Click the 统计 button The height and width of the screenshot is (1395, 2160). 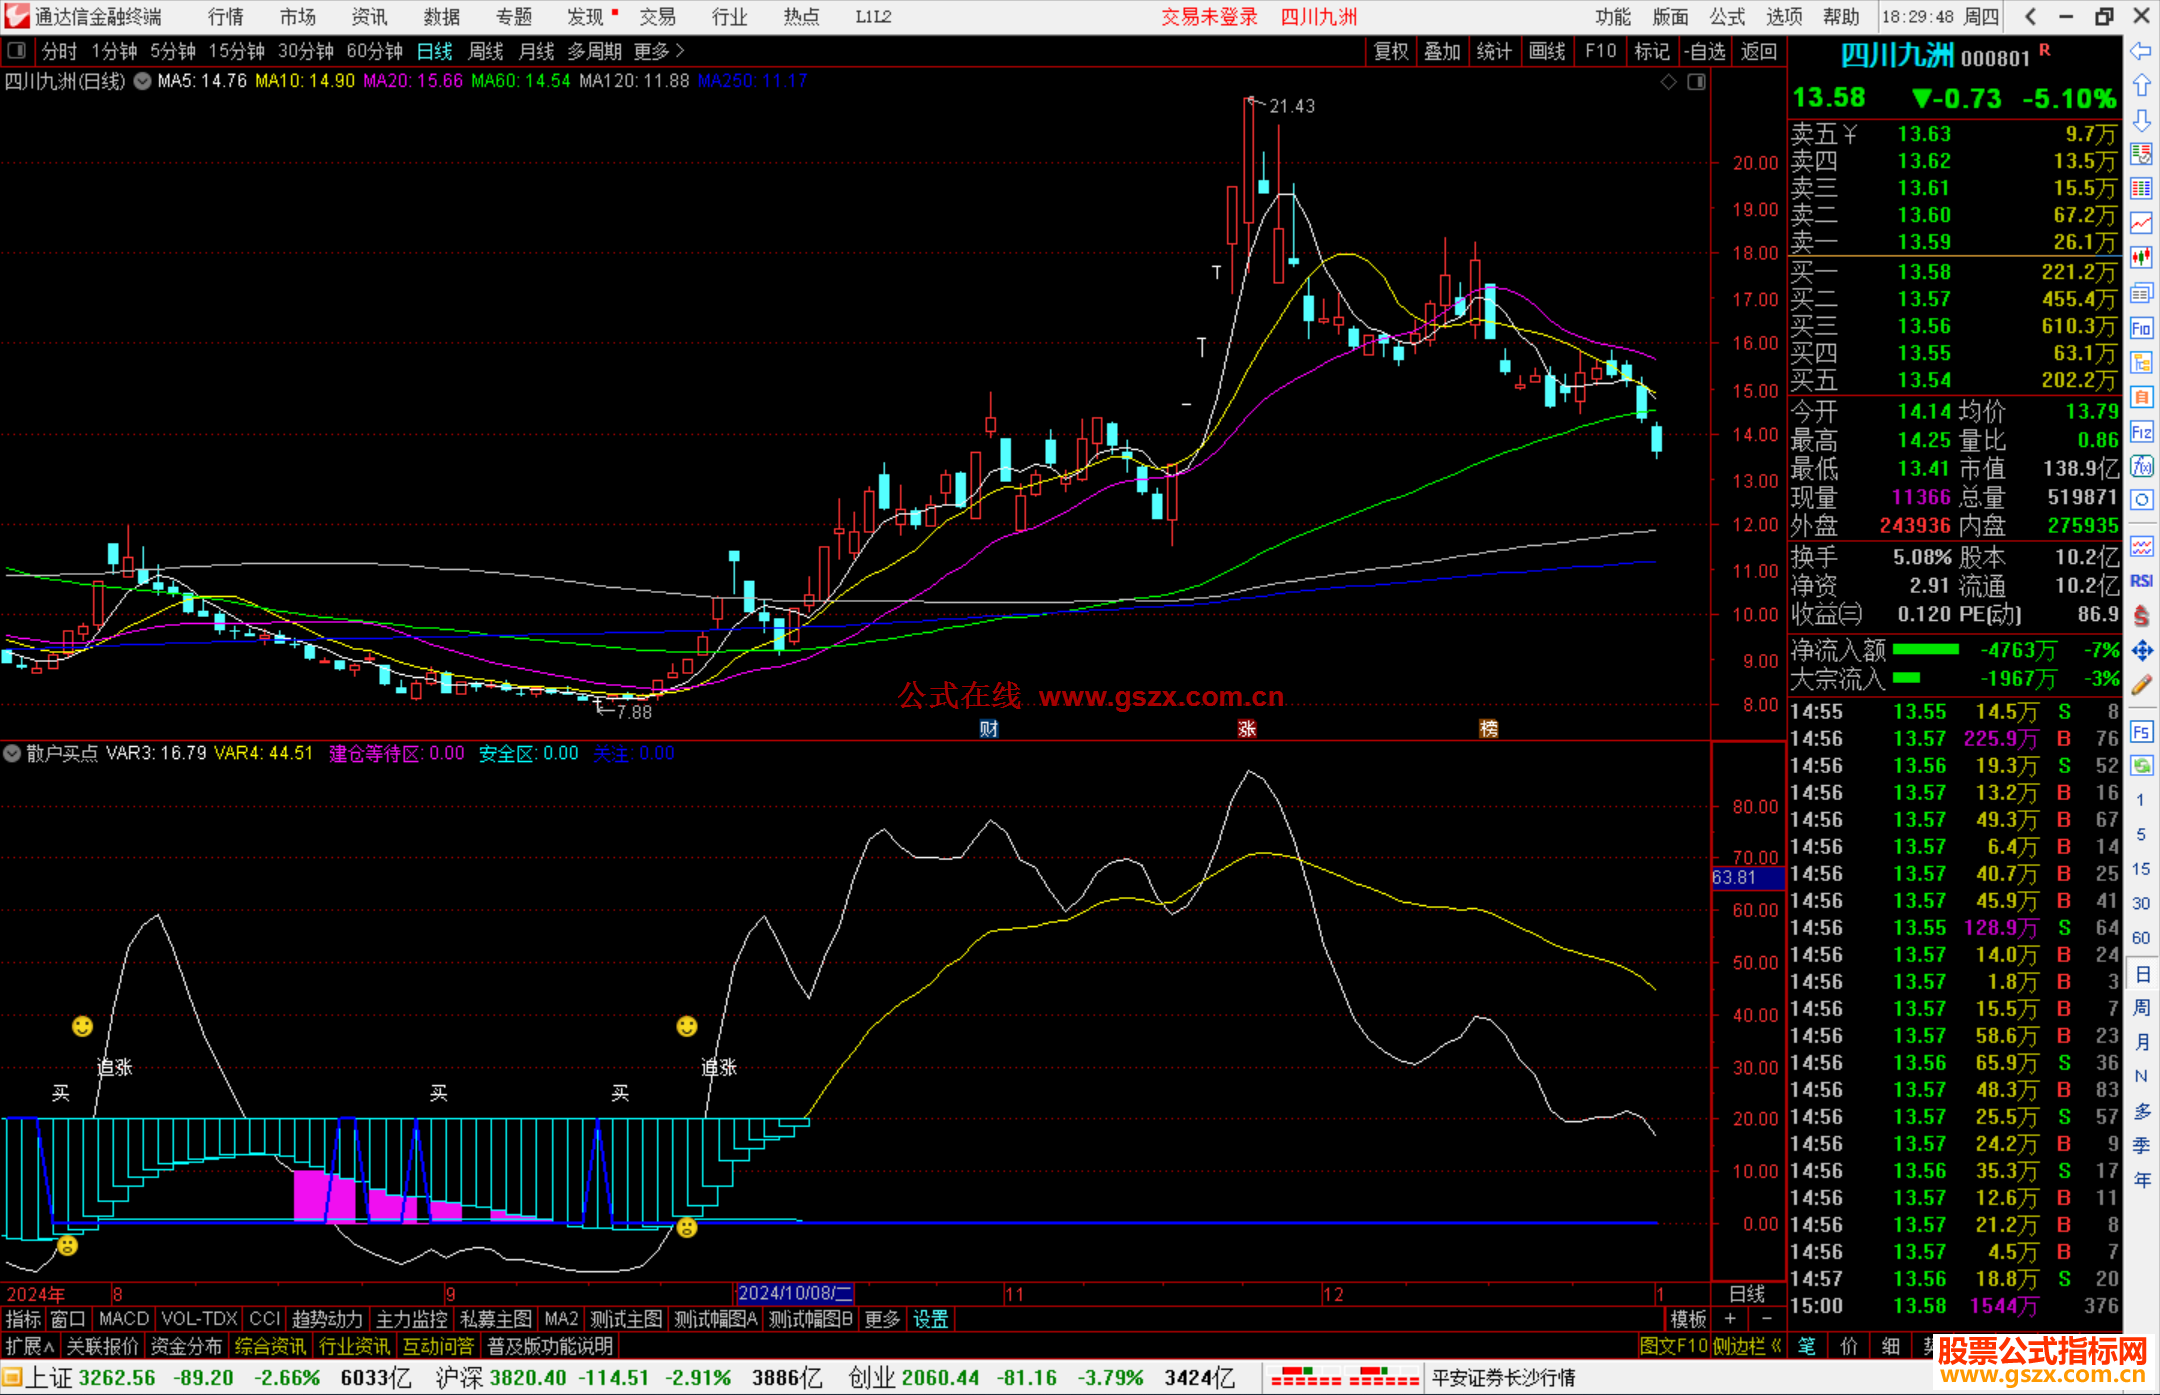click(x=1494, y=51)
